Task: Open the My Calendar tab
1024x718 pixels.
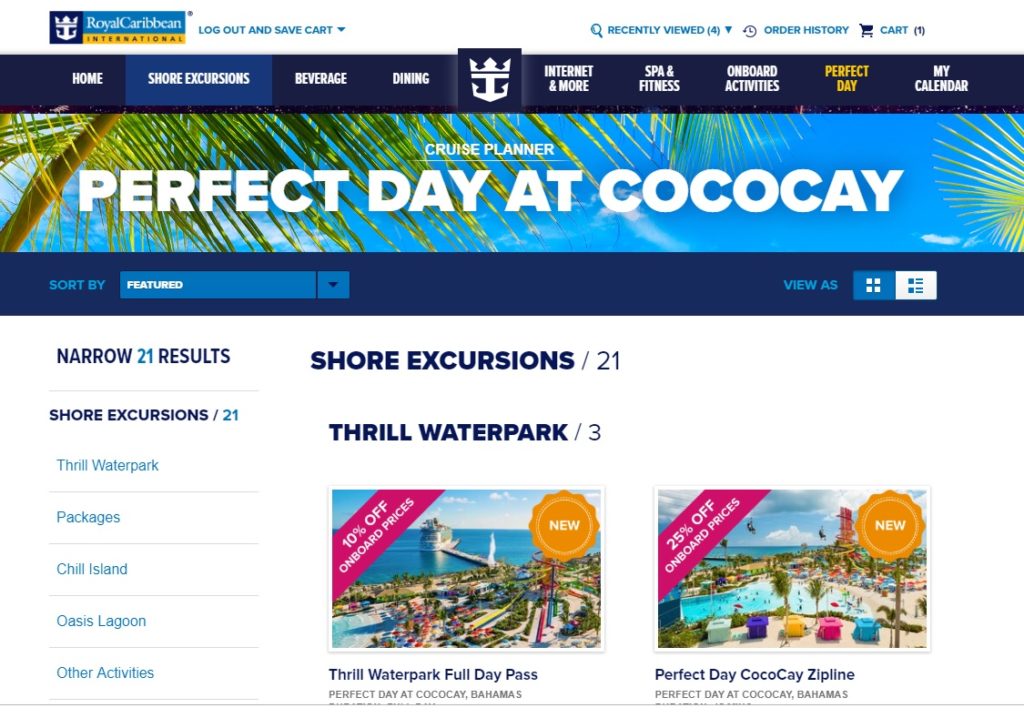Action: click(941, 79)
